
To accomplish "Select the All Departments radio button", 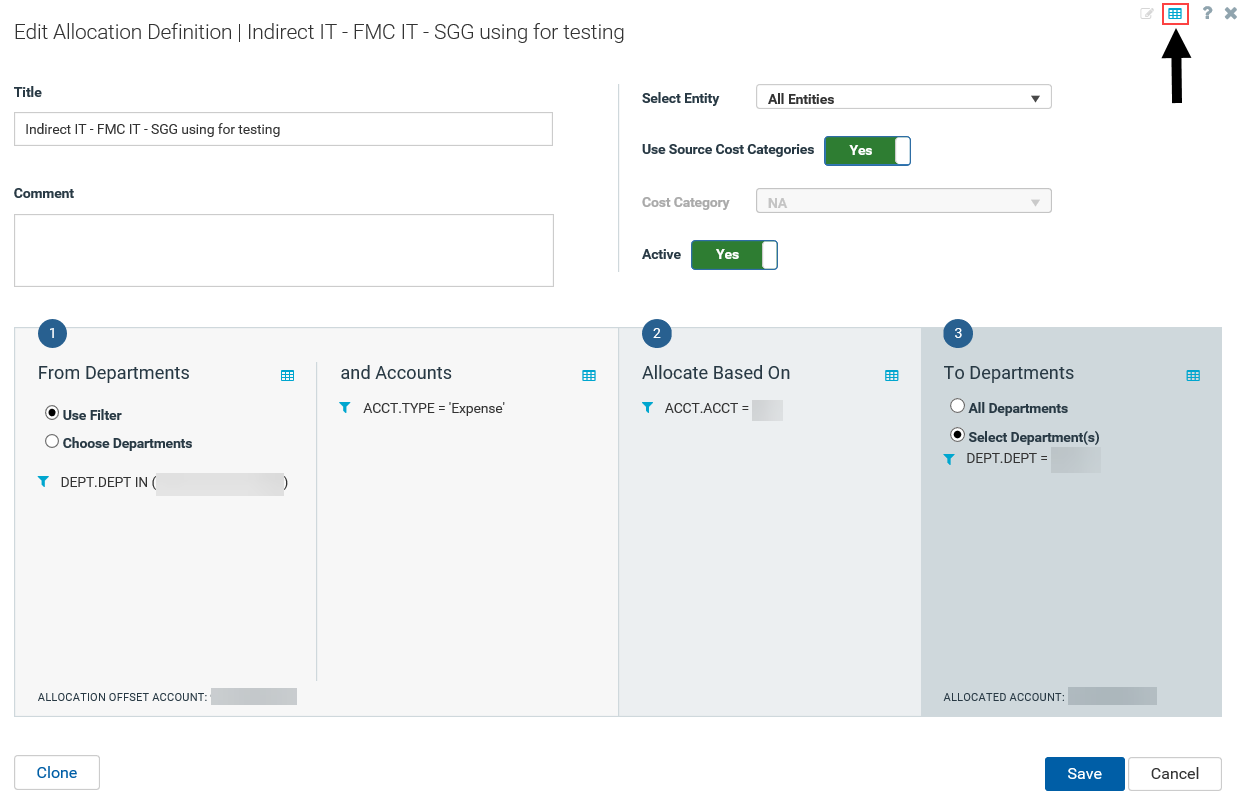I will (x=957, y=406).
